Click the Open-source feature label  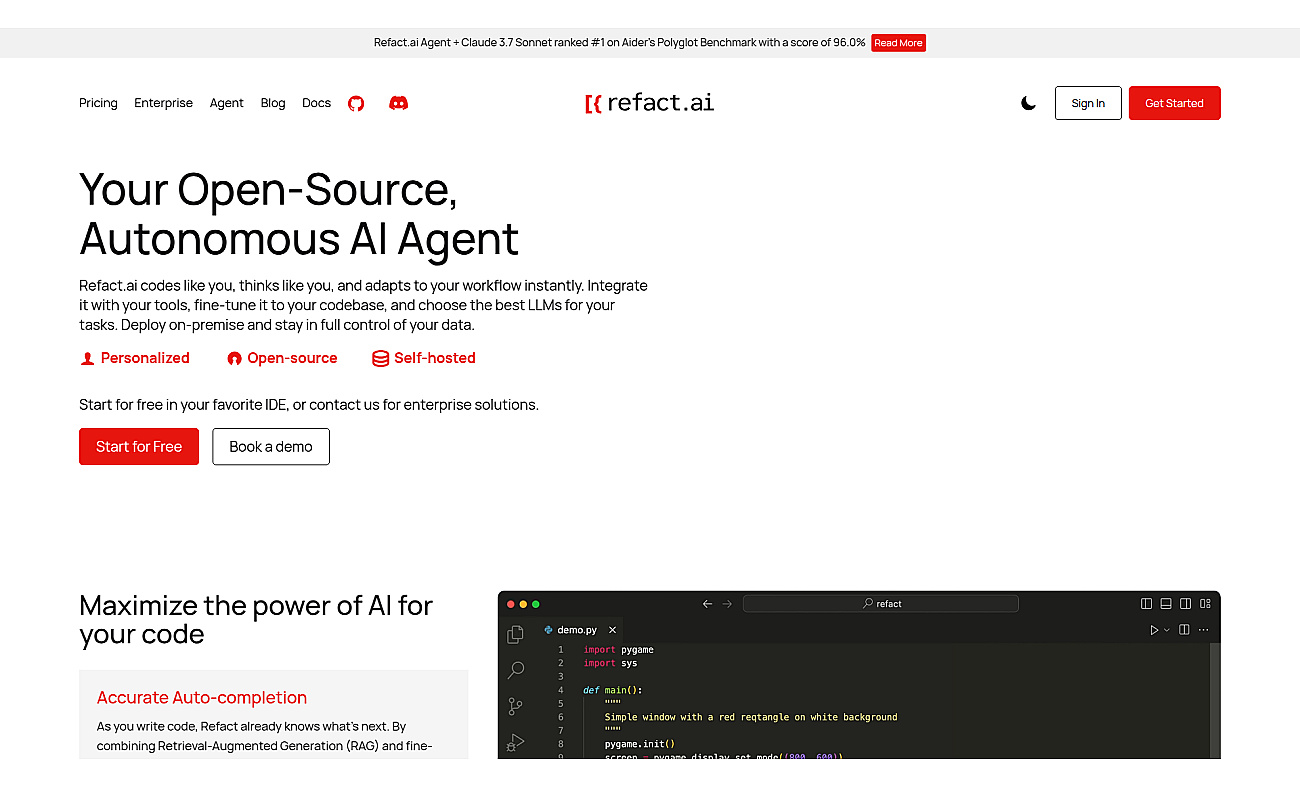282,358
